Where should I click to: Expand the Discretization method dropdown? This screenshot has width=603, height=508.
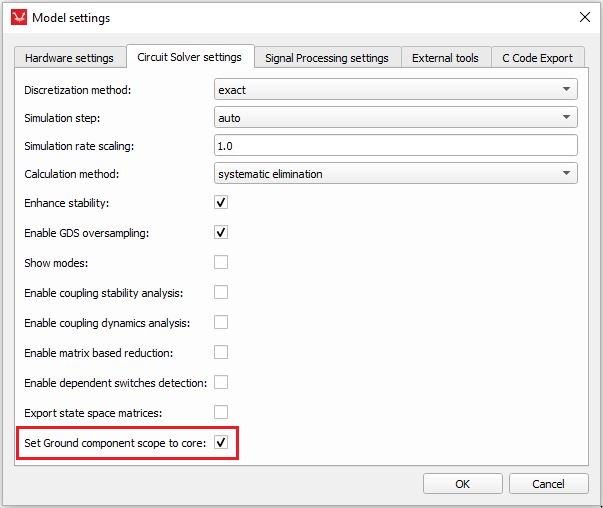pyautogui.click(x=396, y=90)
